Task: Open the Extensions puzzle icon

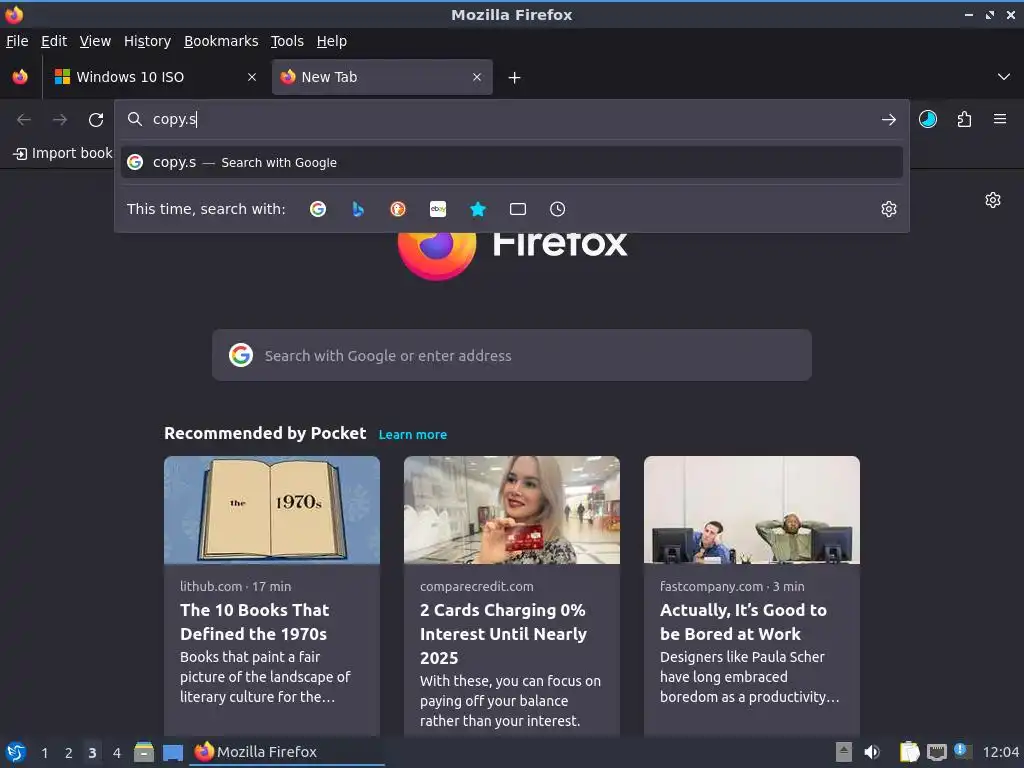Action: pos(964,120)
